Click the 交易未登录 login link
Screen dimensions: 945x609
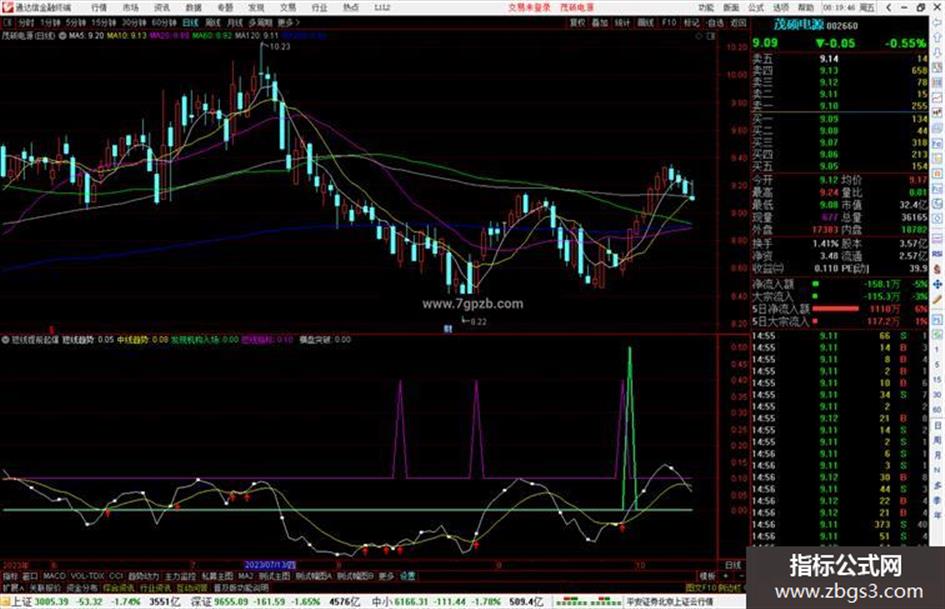point(529,7)
